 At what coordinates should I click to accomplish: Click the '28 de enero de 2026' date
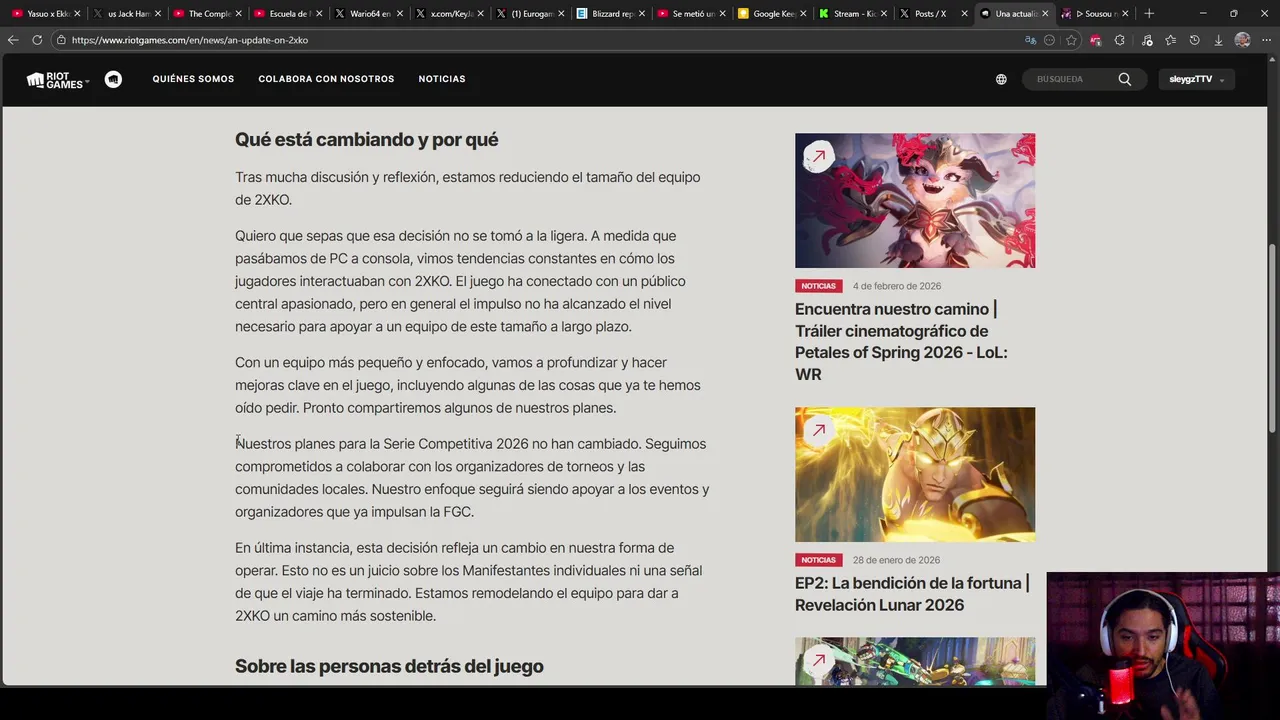[x=896, y=560]
